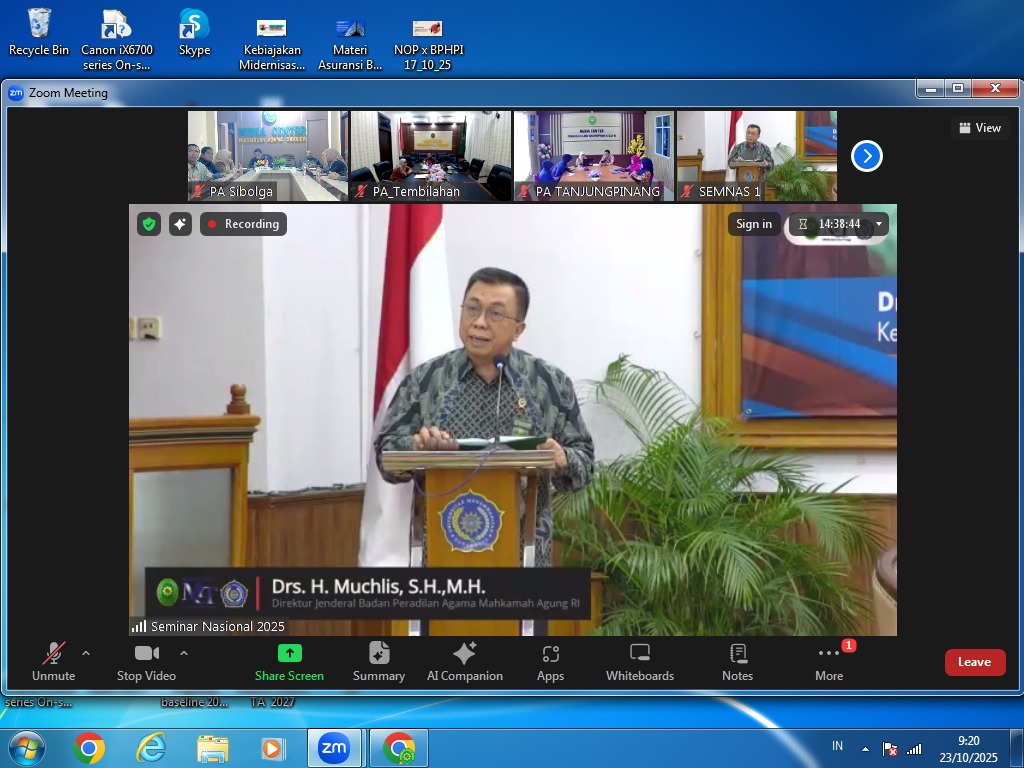Open the meeting timer dropdown arrow
Screen dimensions: 1024x768
point(879,224)
